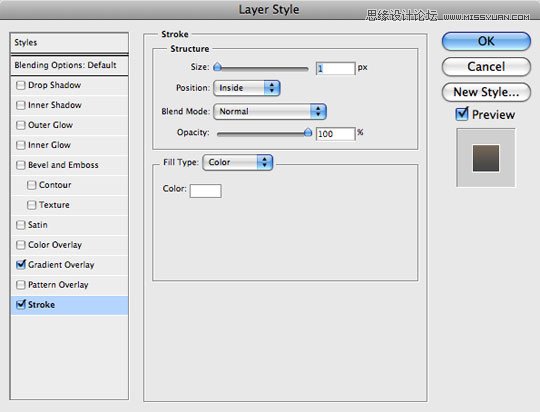540x412 pixels.
Task: Open the Blend Mode dropdown showing Normal
Action: 270,111
